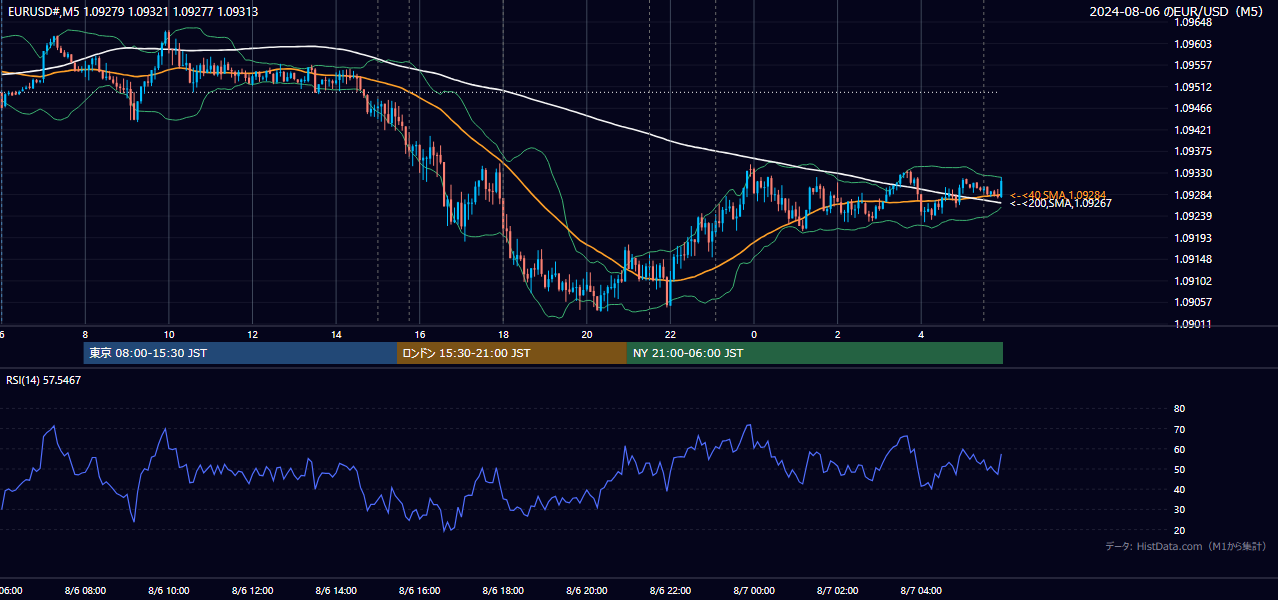Click RSI scale level 40
The height and width of the screenshot is (600, 1278).
pyautogui.click(x=1180, y=489)
